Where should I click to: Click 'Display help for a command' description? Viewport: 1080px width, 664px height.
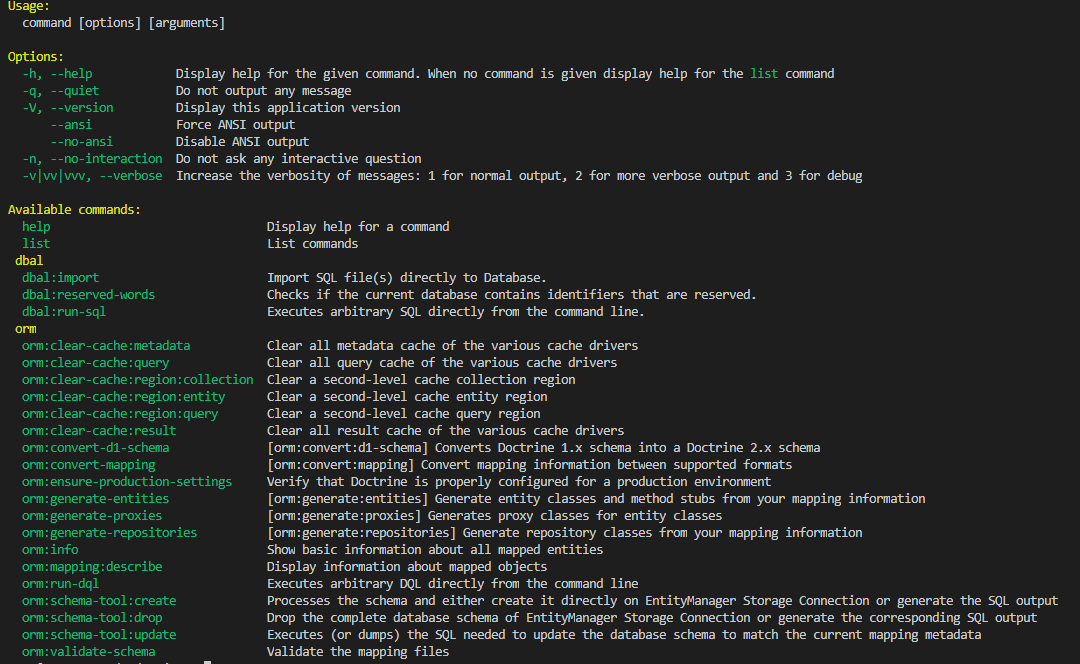[x=358, y=227]
